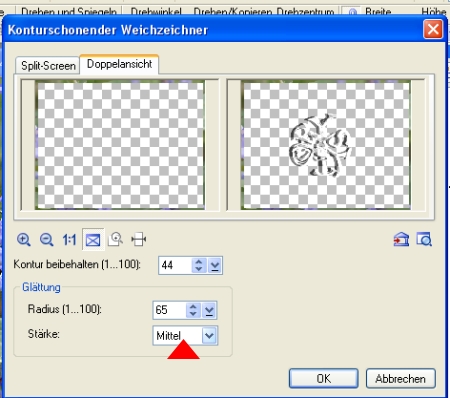Click the zoom in magnifier icon
This screenshot has height=398, width=450.
pos(24,240)
